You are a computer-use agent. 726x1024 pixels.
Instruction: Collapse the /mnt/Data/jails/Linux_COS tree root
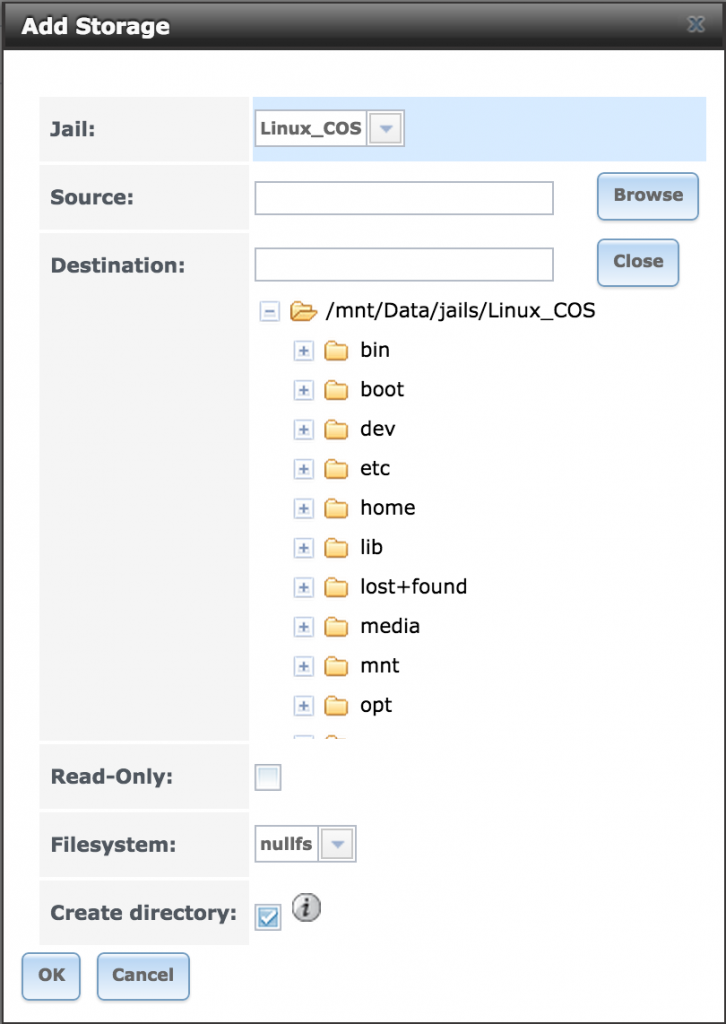269,311
